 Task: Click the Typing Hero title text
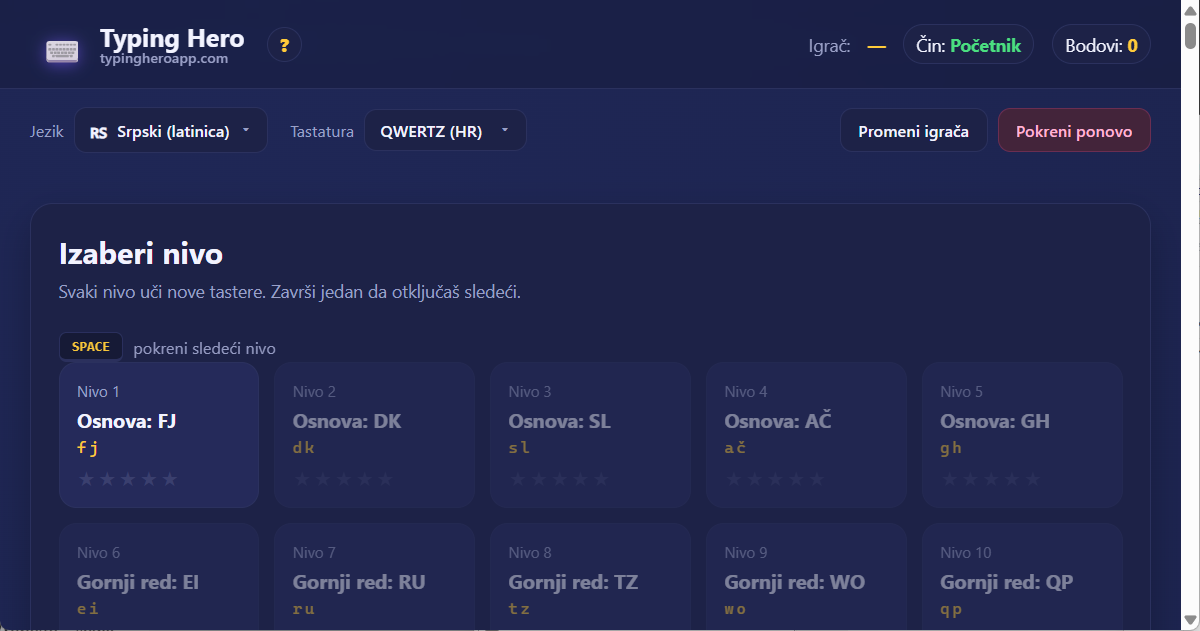pyautogui.click(x=172, y=38)
